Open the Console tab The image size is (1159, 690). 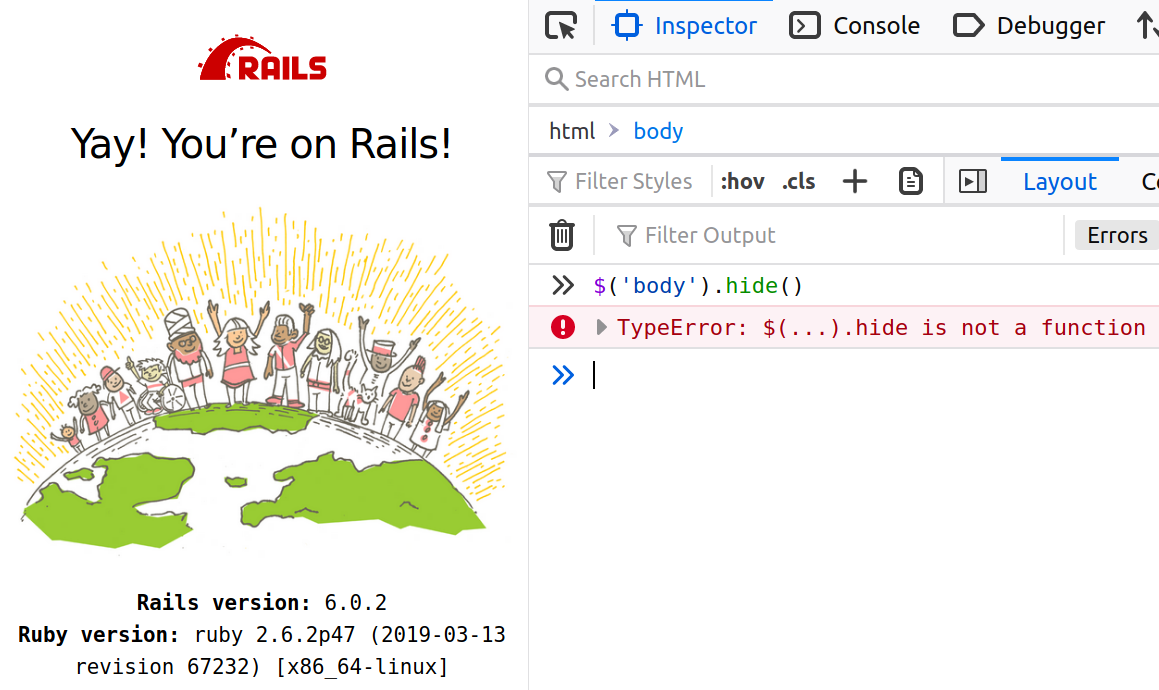(854, 26)
